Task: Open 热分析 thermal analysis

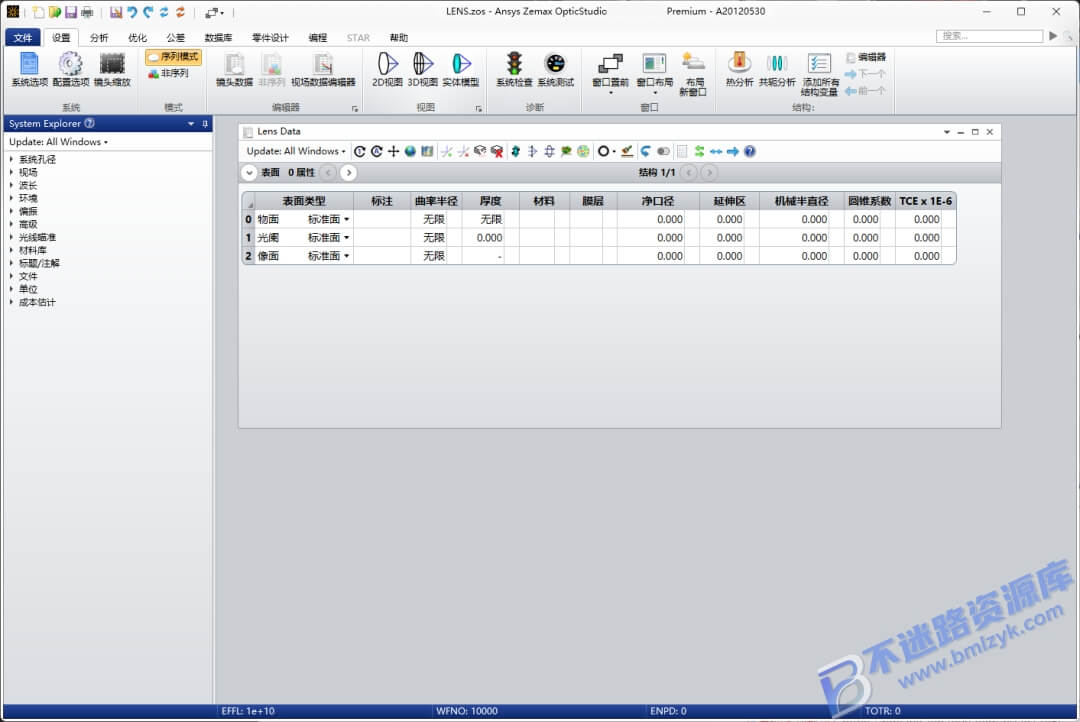Action: (x=739, y=69)
